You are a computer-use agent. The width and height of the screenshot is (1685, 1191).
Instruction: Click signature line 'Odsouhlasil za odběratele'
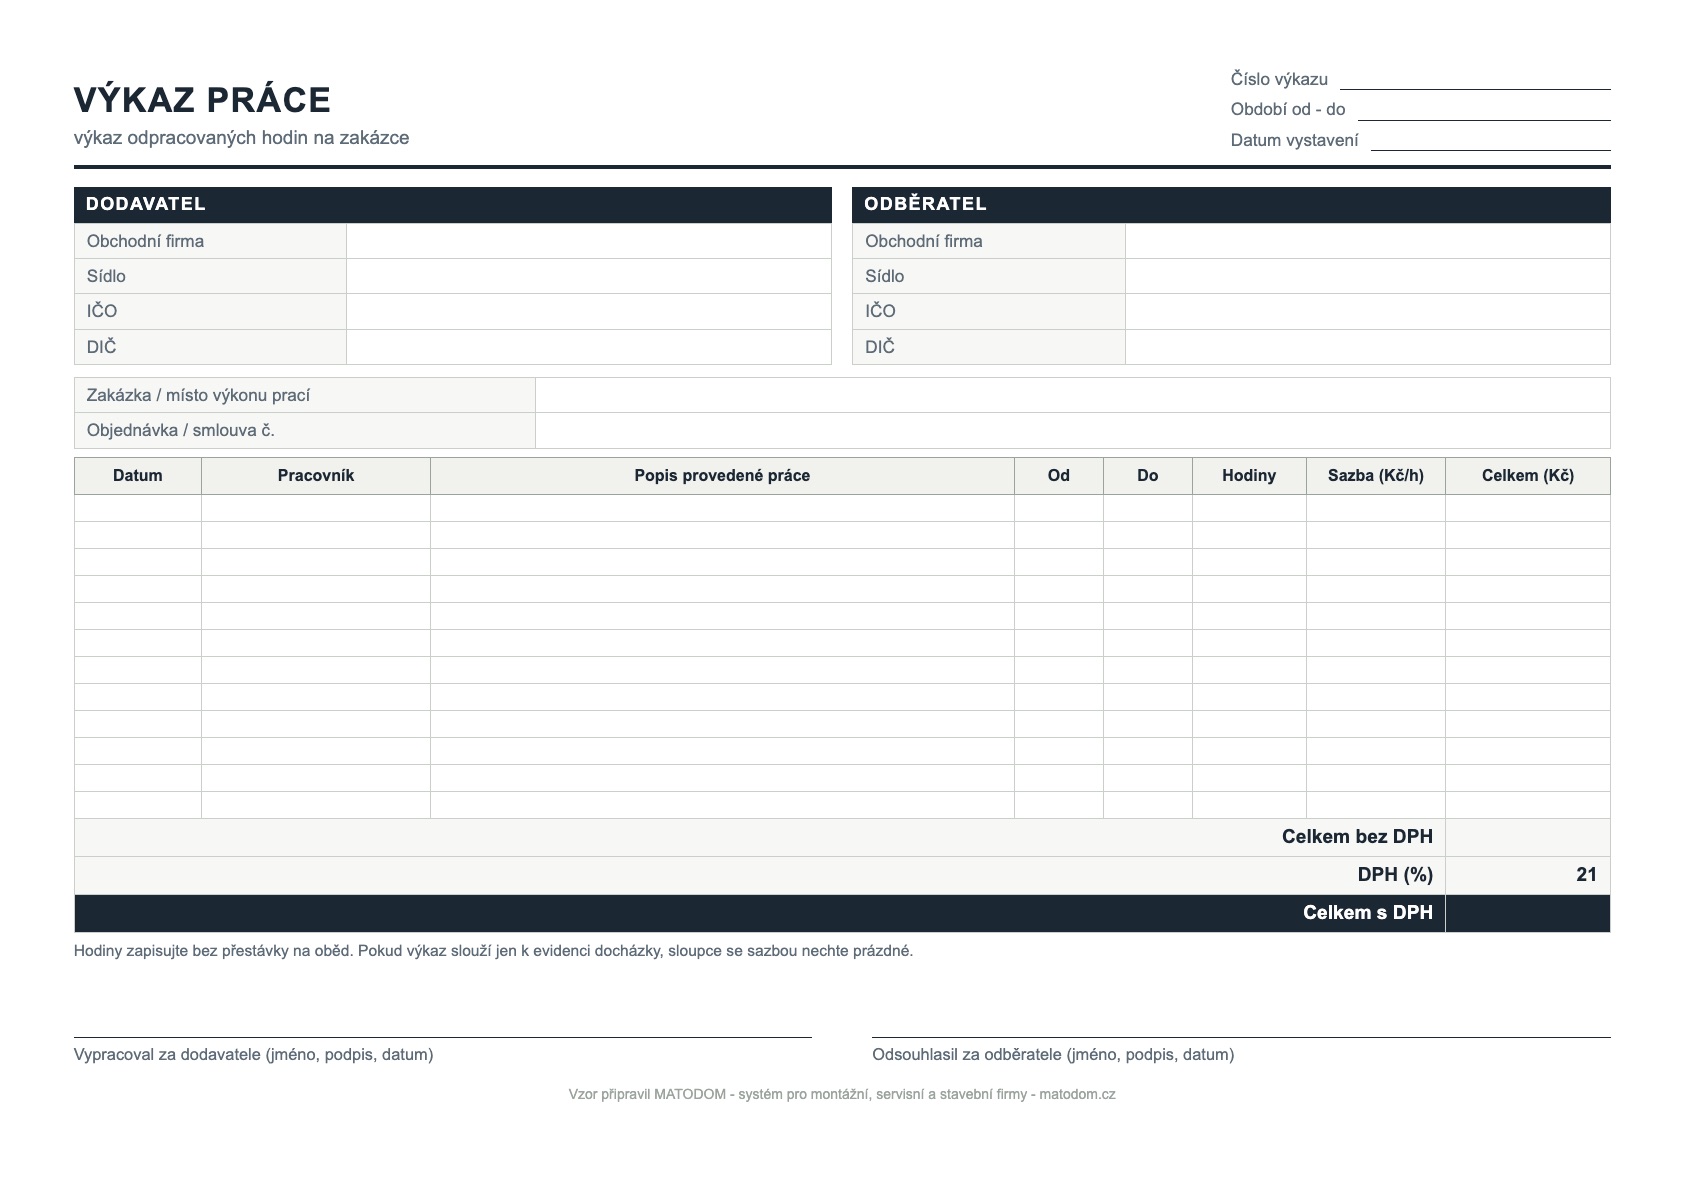pos(1241,1038)
